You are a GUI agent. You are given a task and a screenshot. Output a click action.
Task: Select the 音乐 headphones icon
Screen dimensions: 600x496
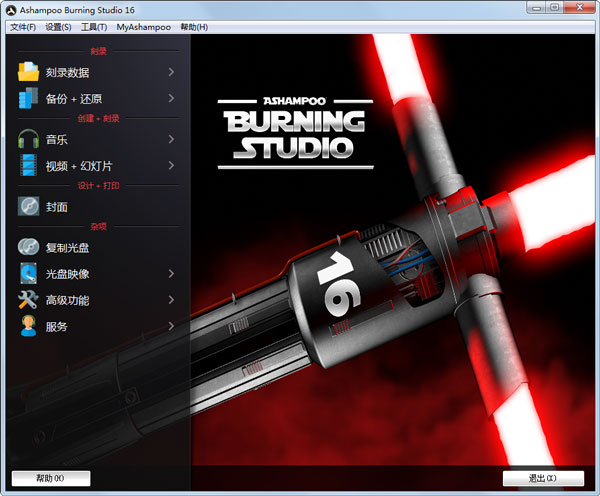tap(28, 140)
